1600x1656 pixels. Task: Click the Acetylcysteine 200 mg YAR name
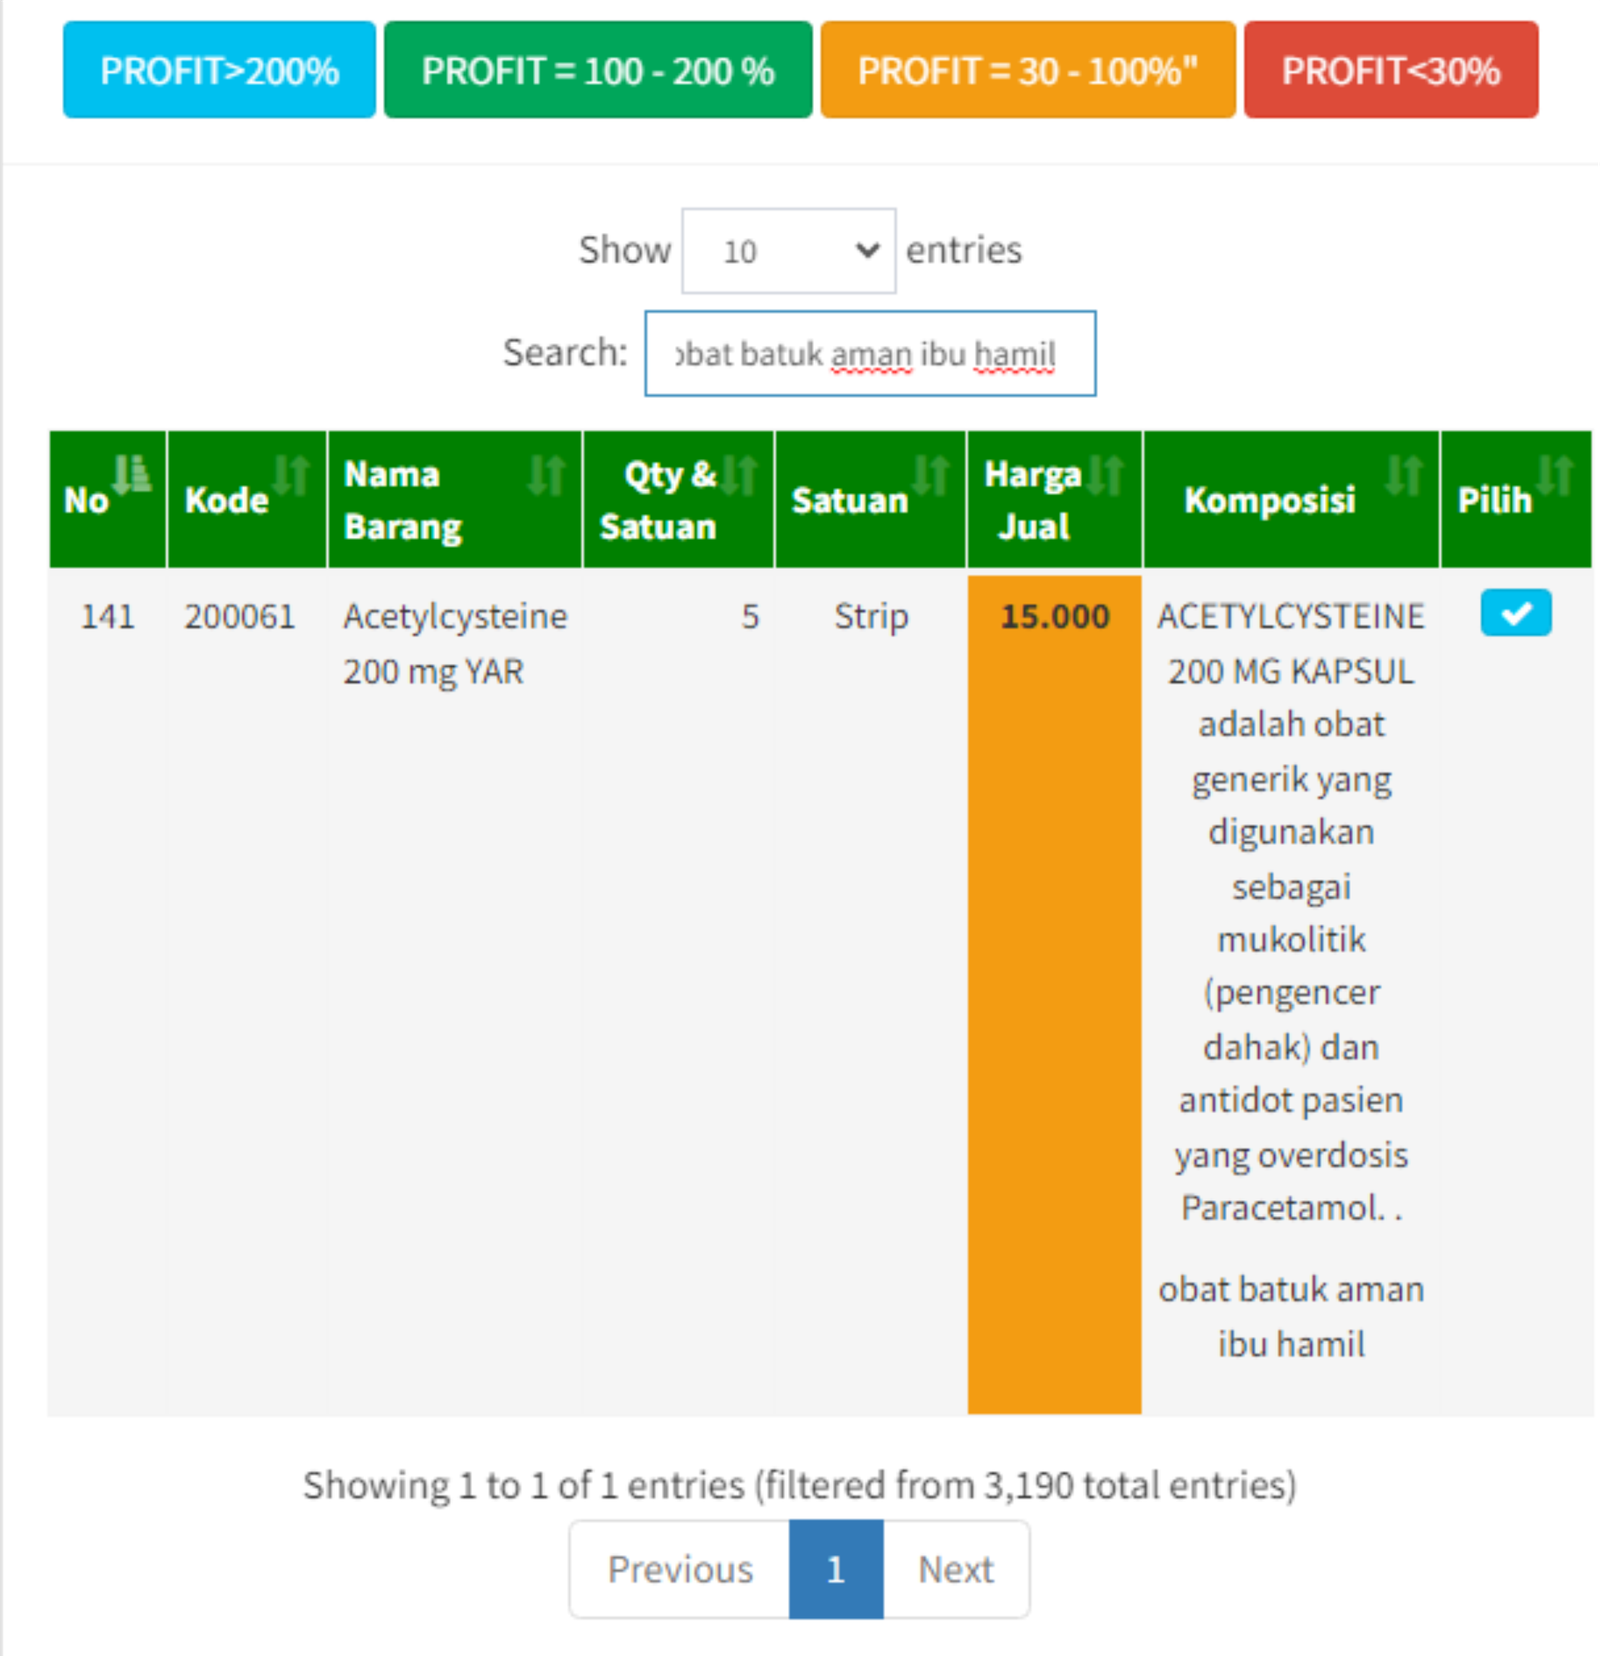pos(455,643)
